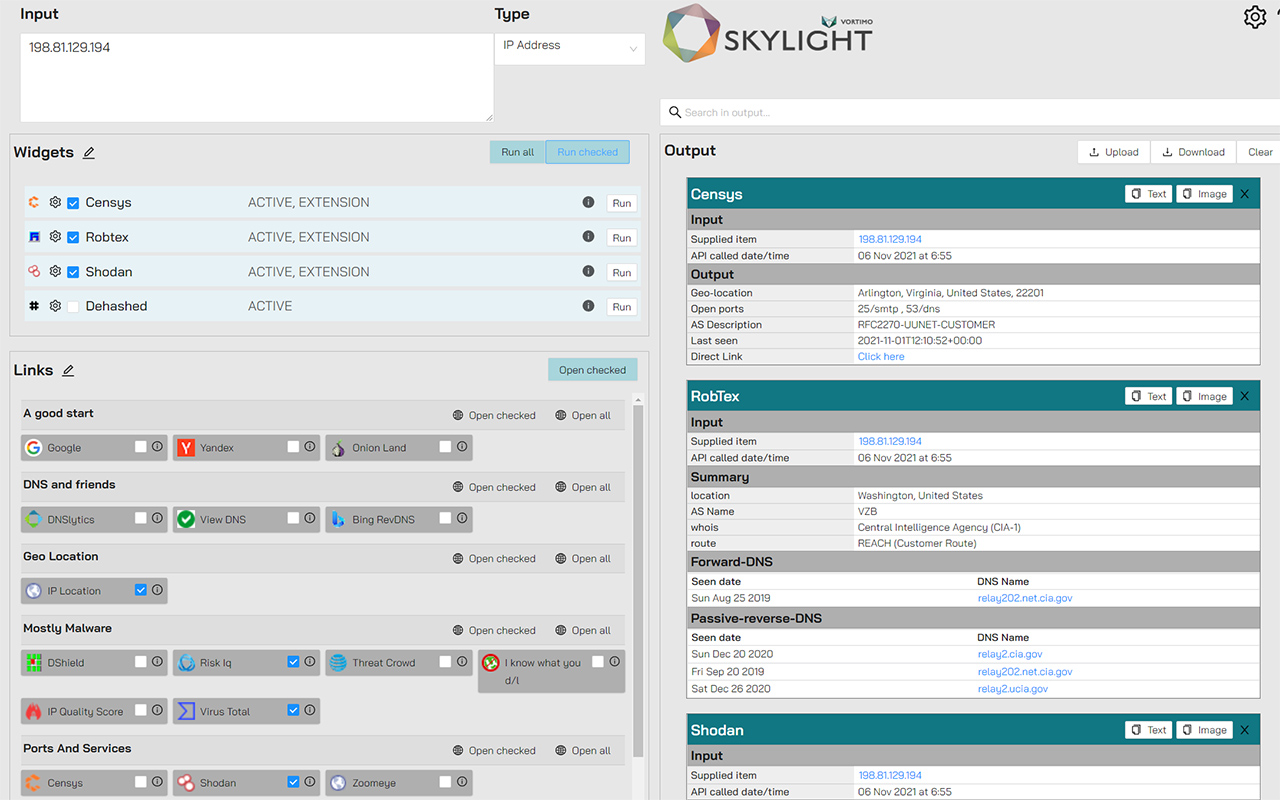Close the Shodan output card
Image resolution: width=1280 pixels, height=800 pixels.
1245,730
